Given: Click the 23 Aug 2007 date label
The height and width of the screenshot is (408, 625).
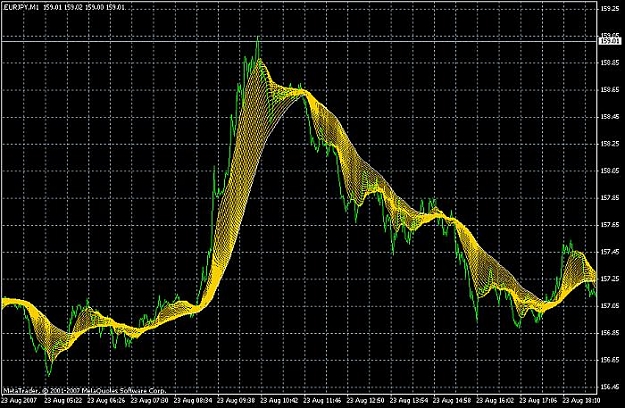Looking at the screenshot, I should click(x=19, y=400).
